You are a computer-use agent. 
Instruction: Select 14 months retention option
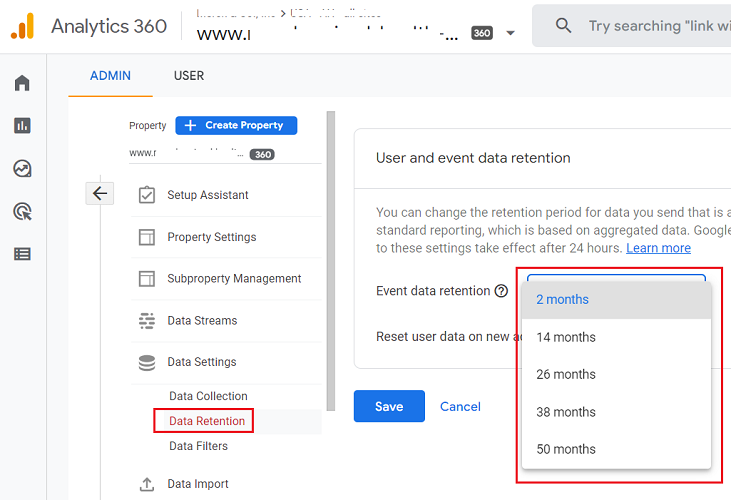tap(616, 337)
